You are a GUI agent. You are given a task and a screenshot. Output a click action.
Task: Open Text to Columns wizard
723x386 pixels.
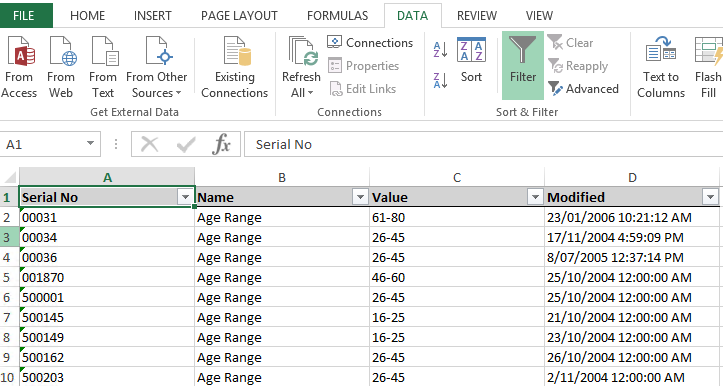(x=661, y=68)
